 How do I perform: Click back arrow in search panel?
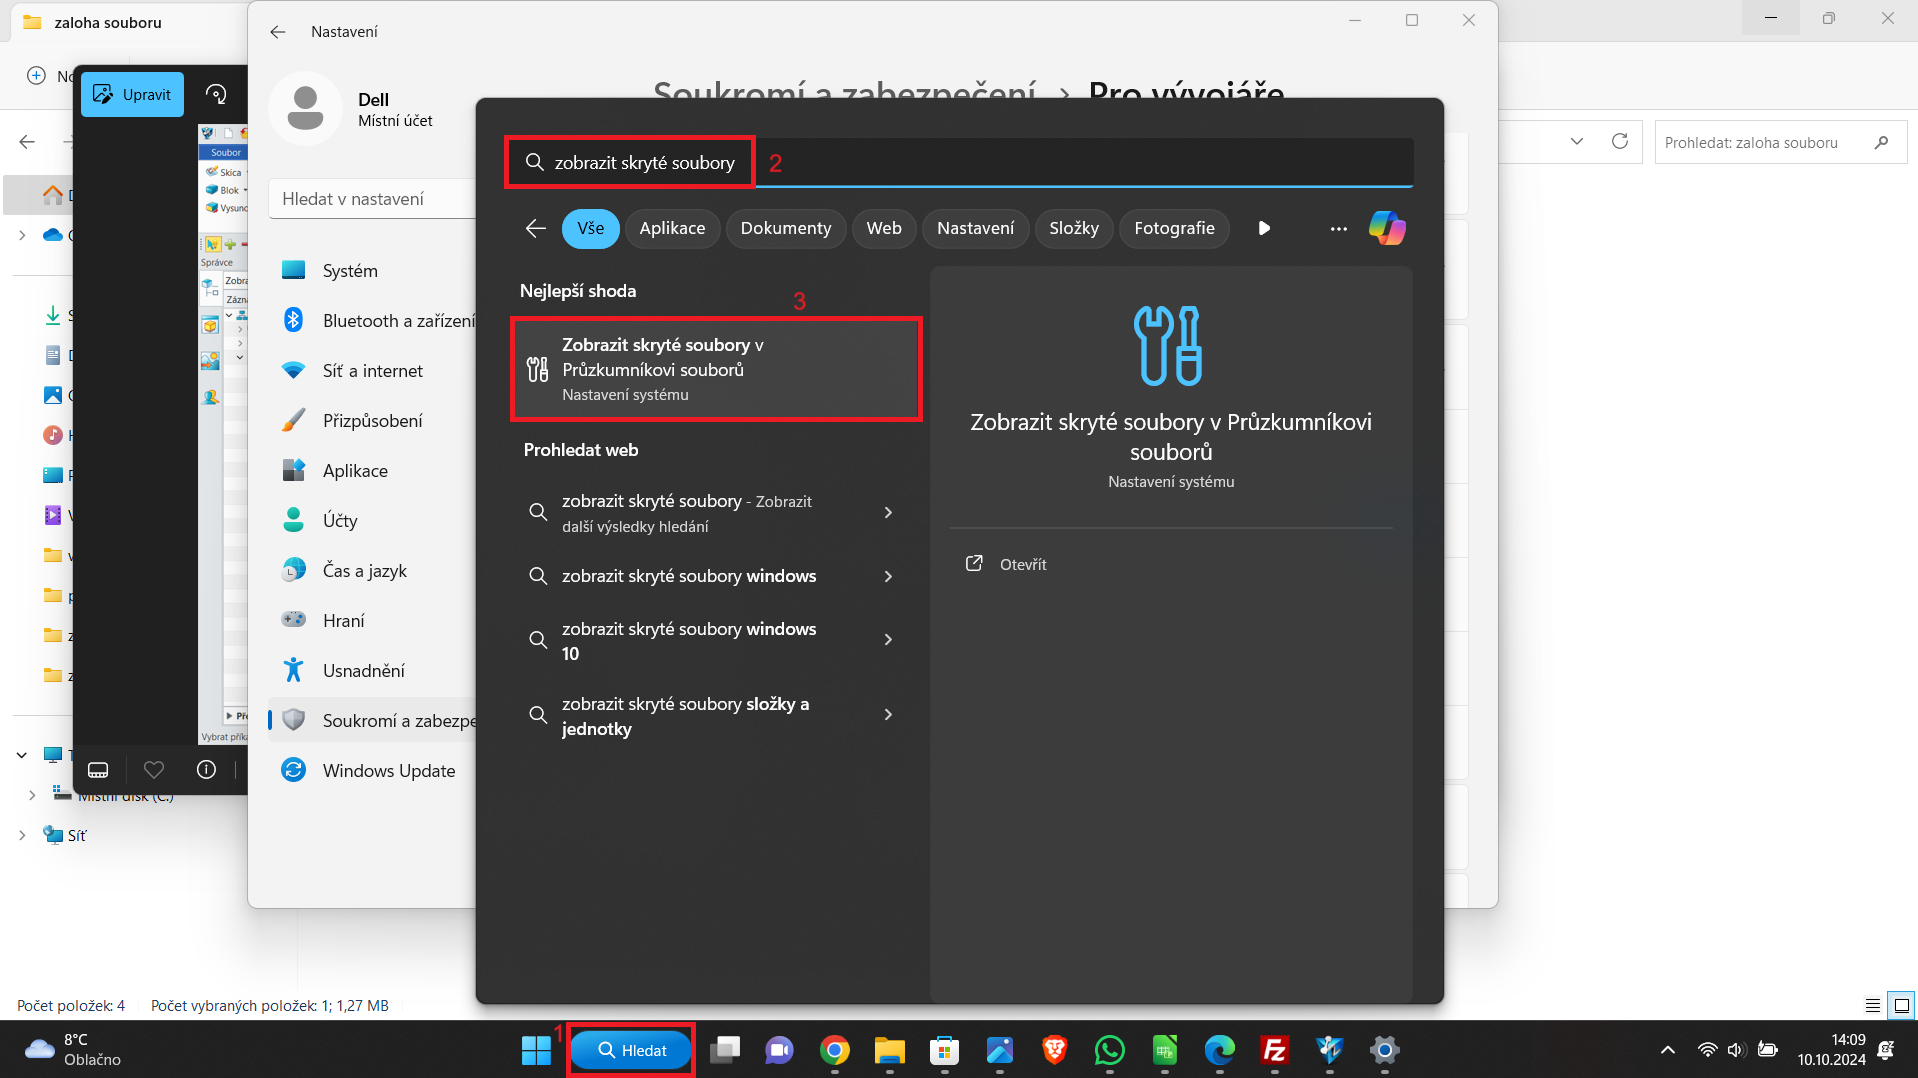(536, 229)
